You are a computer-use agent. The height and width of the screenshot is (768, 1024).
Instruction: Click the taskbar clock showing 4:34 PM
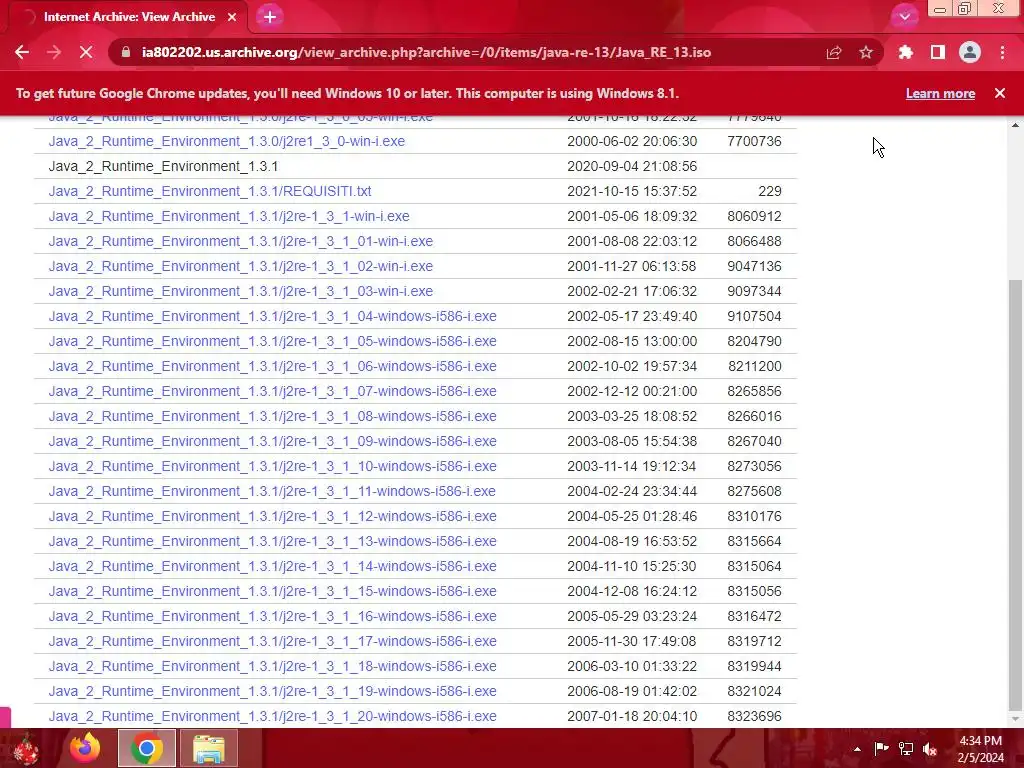pos(980,749)
